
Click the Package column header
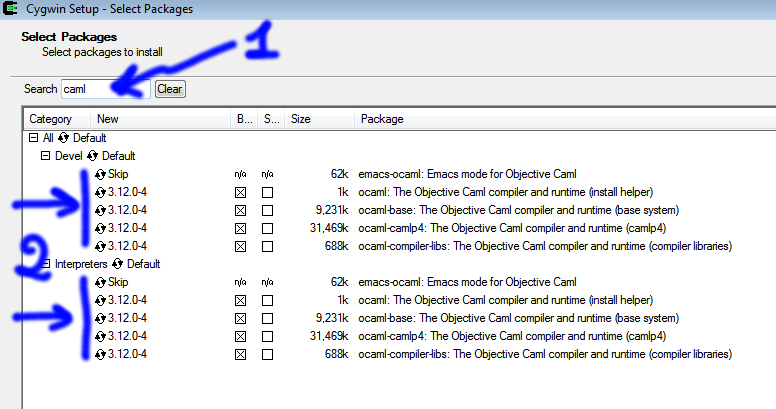pyautogui.click(x=565, y=119)
